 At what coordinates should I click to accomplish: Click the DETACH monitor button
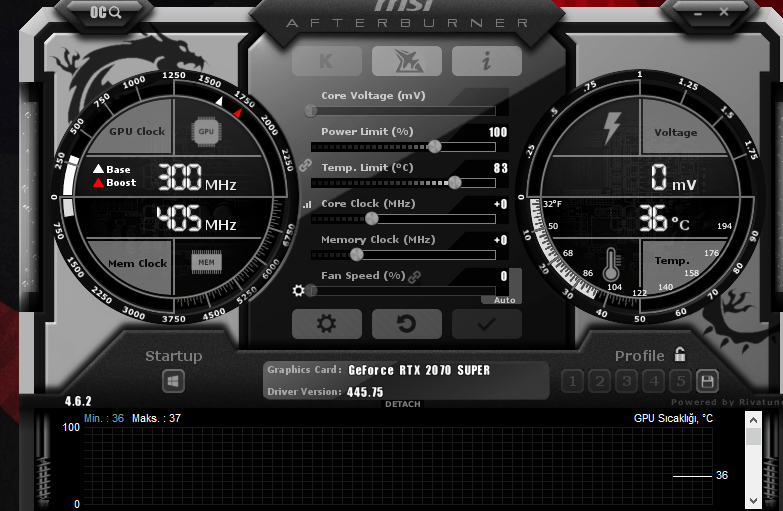[x=402, y=404]
